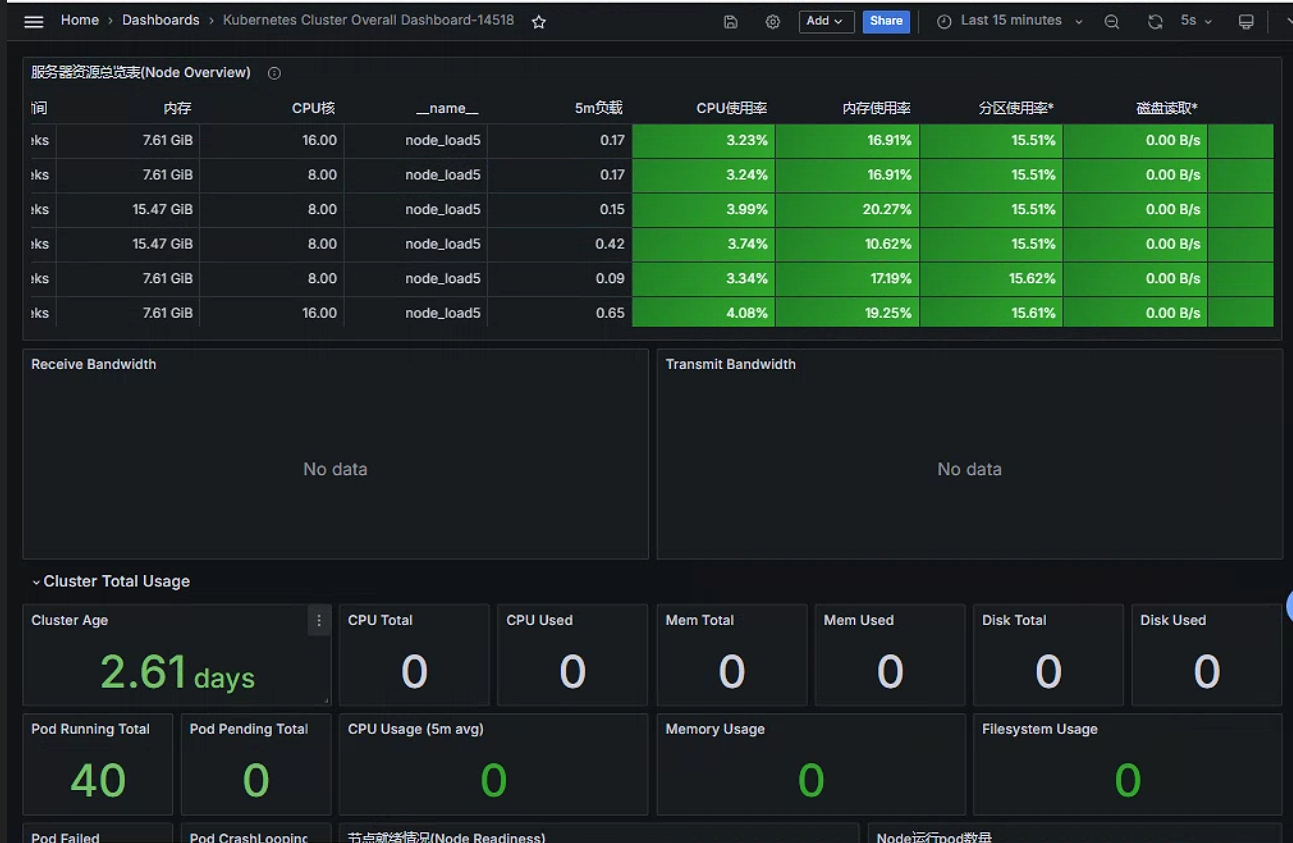Click the Kubernetes Cluster Overall Dashboard-14518 title
Image resolution: width=1293 pixels, height=843 pixels.
[368, 20]
